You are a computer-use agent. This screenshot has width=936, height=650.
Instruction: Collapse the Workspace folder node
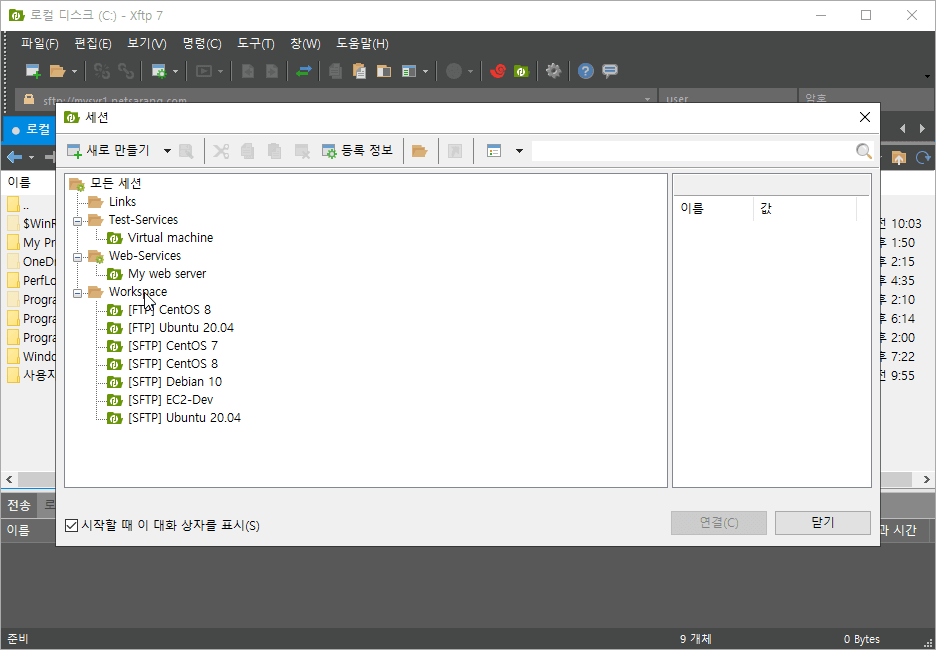pos(78,293)
